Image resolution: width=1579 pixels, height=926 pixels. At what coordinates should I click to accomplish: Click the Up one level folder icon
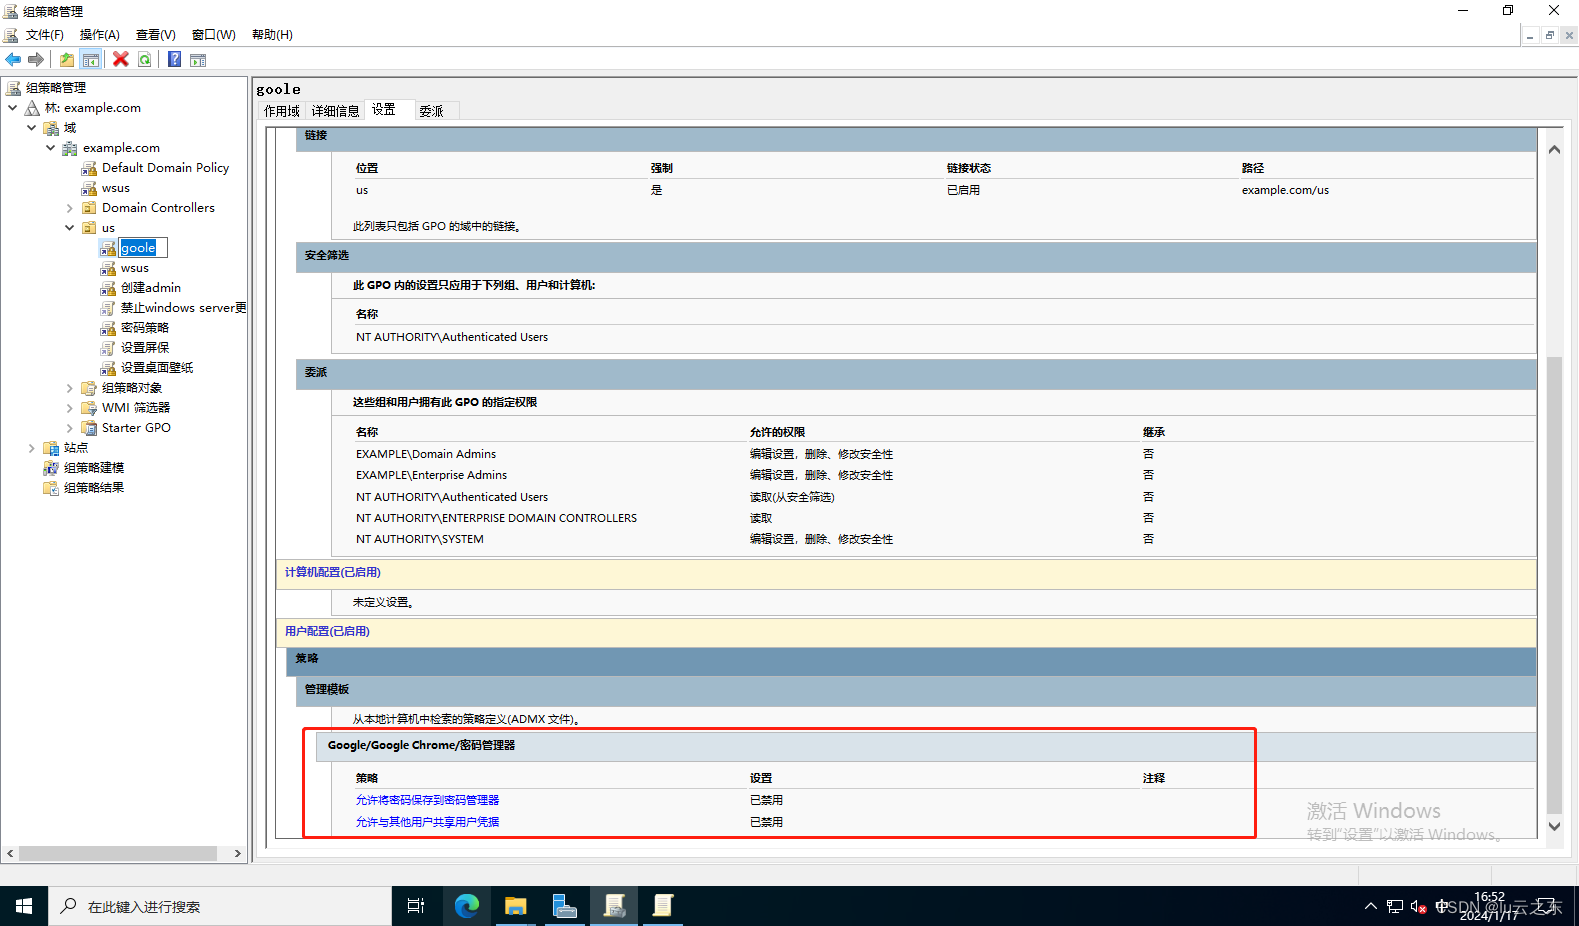pyautogui.click(x=67, y=59)
